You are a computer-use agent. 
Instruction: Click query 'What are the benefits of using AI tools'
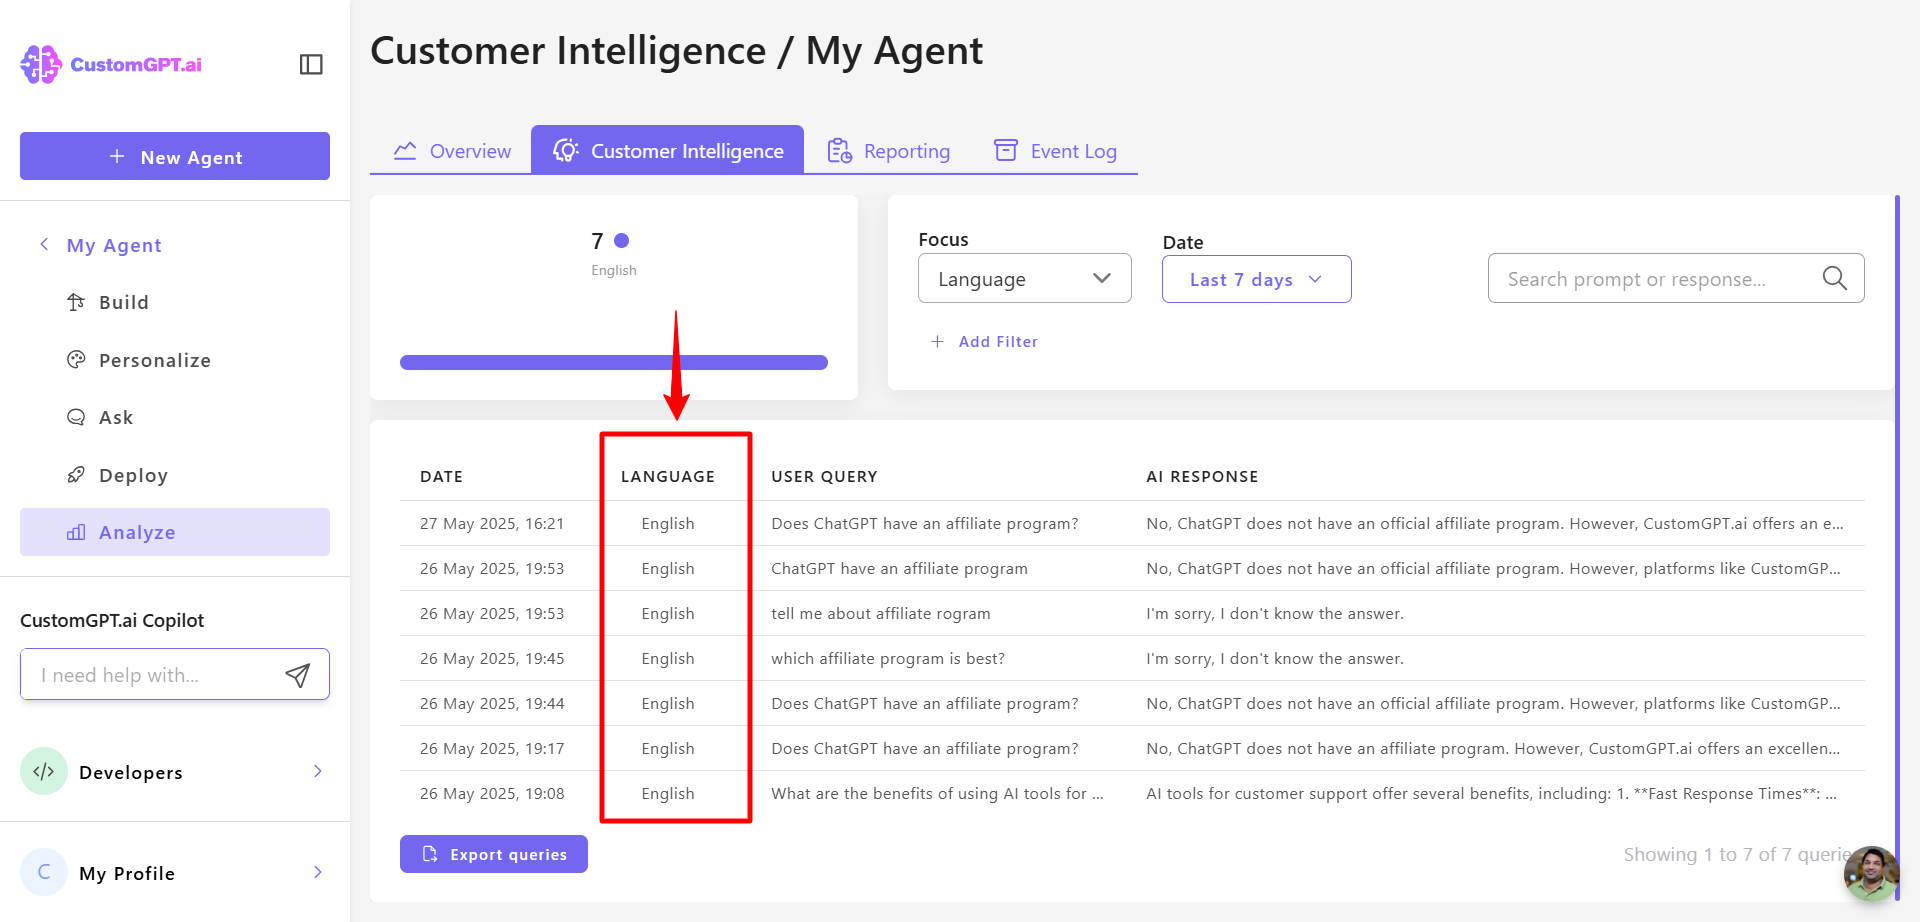click(937, 793)
